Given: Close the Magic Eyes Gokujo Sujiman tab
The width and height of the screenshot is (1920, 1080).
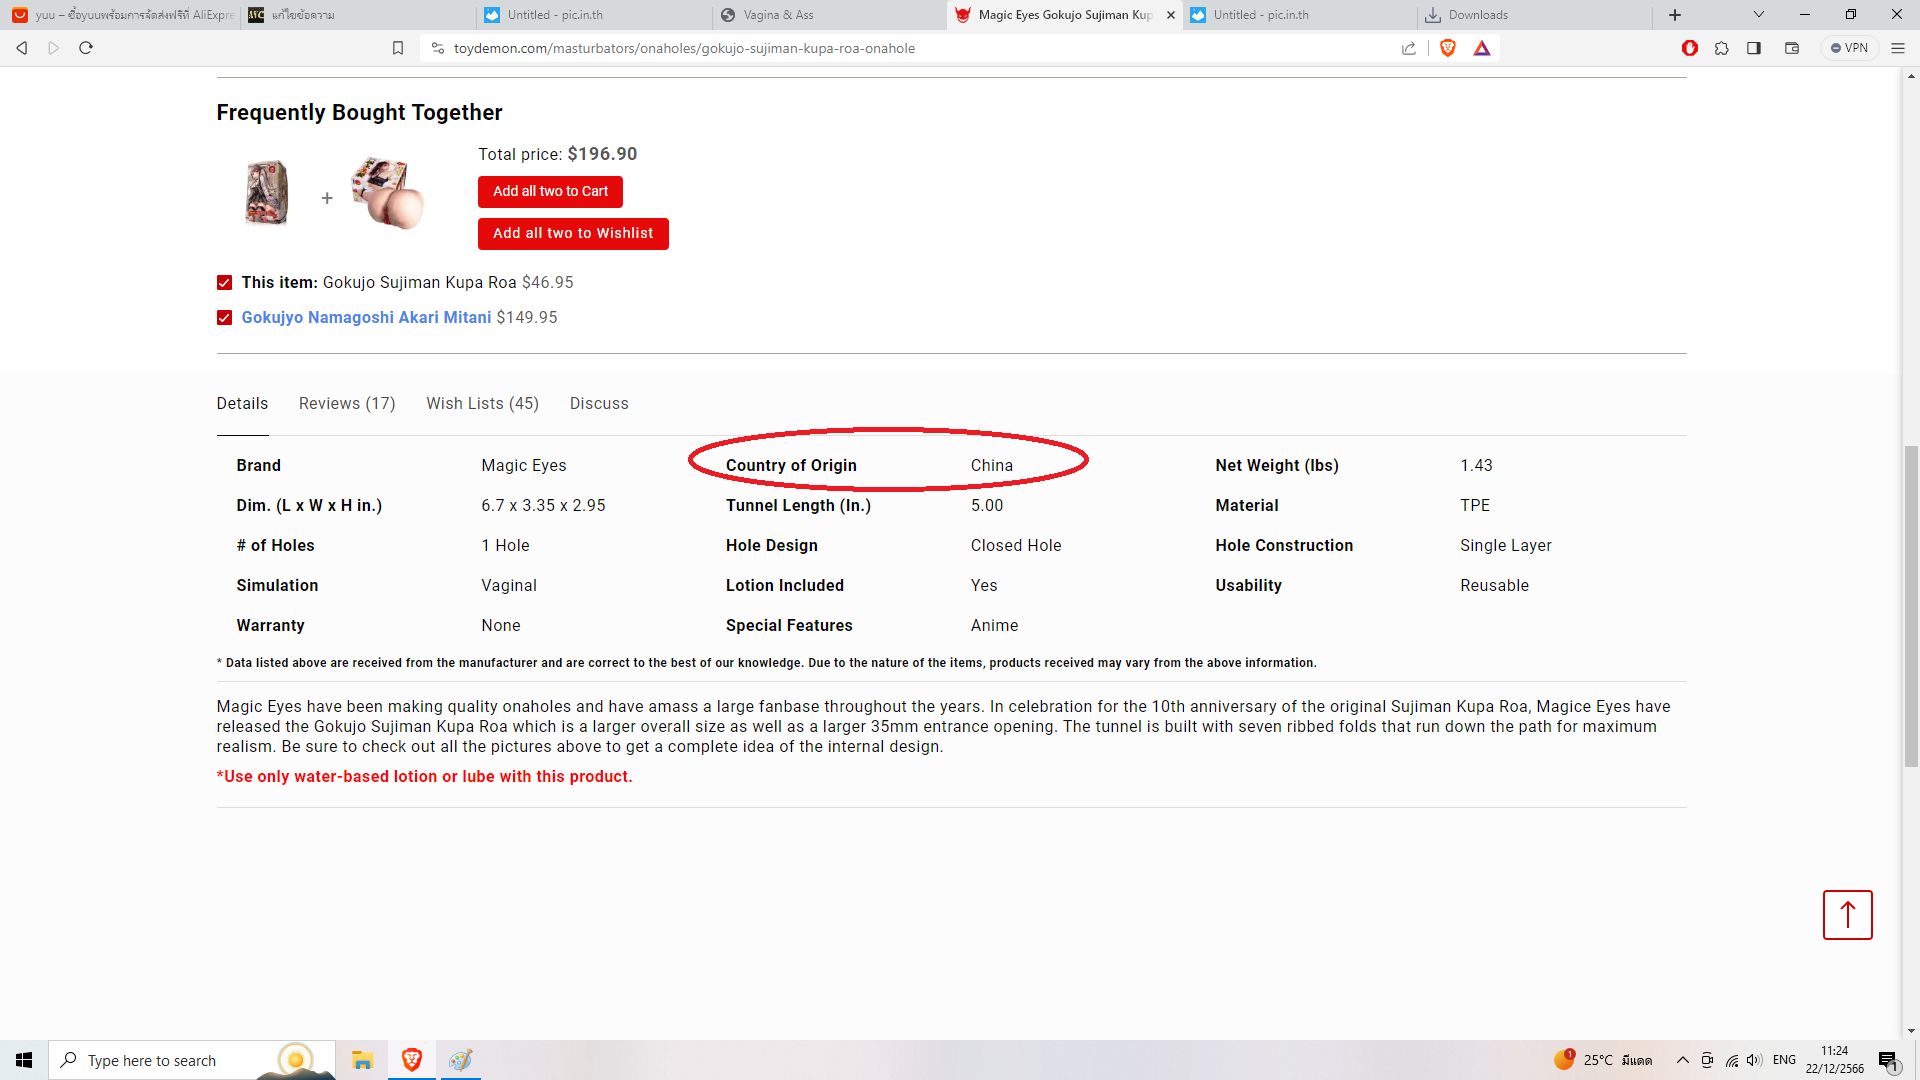Looking at the screenshot, I should coord(1171,15).
